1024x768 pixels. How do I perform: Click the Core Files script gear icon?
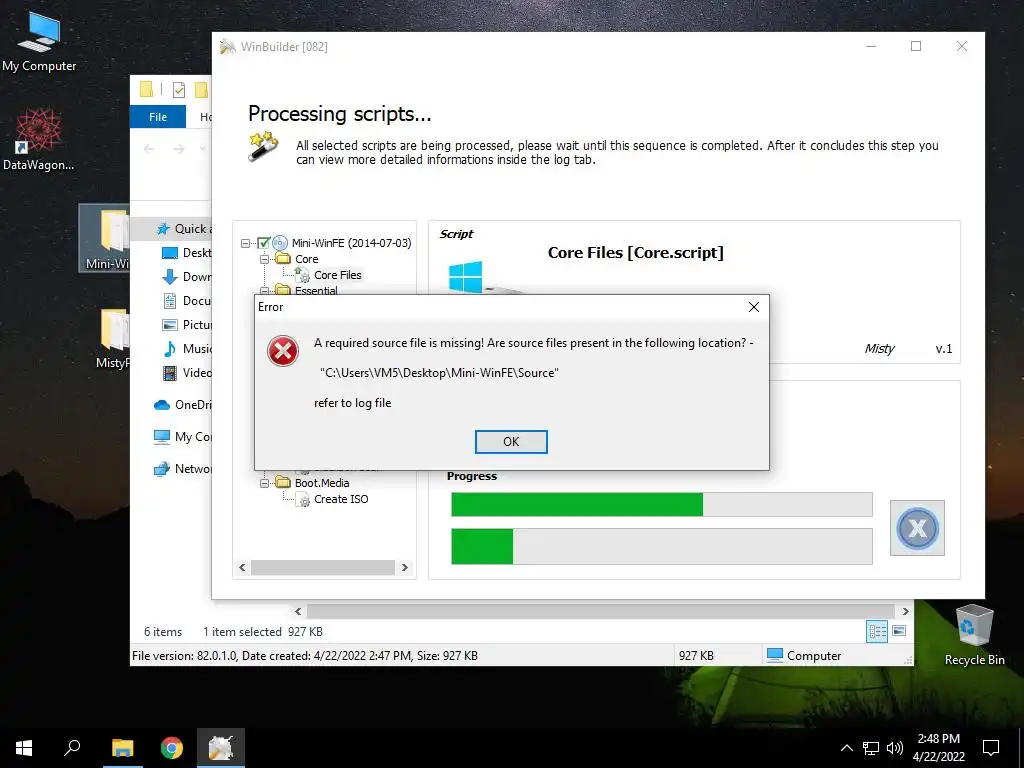(x=303, y=276)
